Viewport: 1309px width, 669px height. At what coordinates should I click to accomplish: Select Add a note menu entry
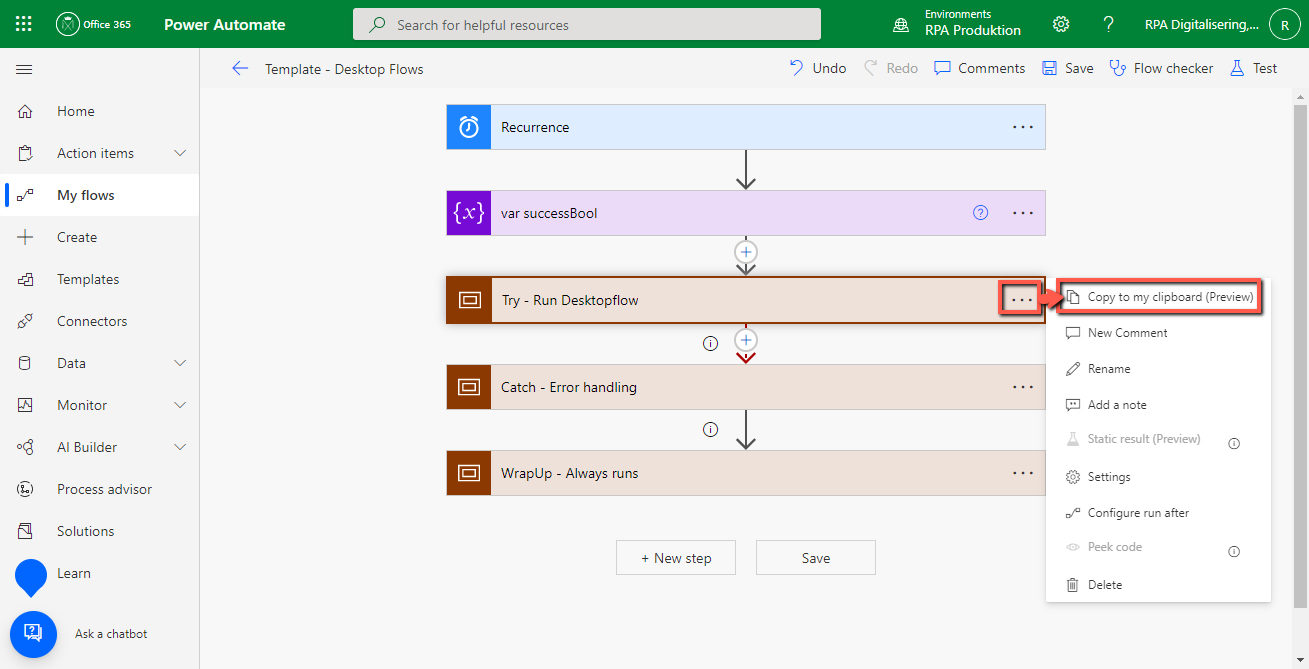pyautogui.click(x=1158, y=405)
